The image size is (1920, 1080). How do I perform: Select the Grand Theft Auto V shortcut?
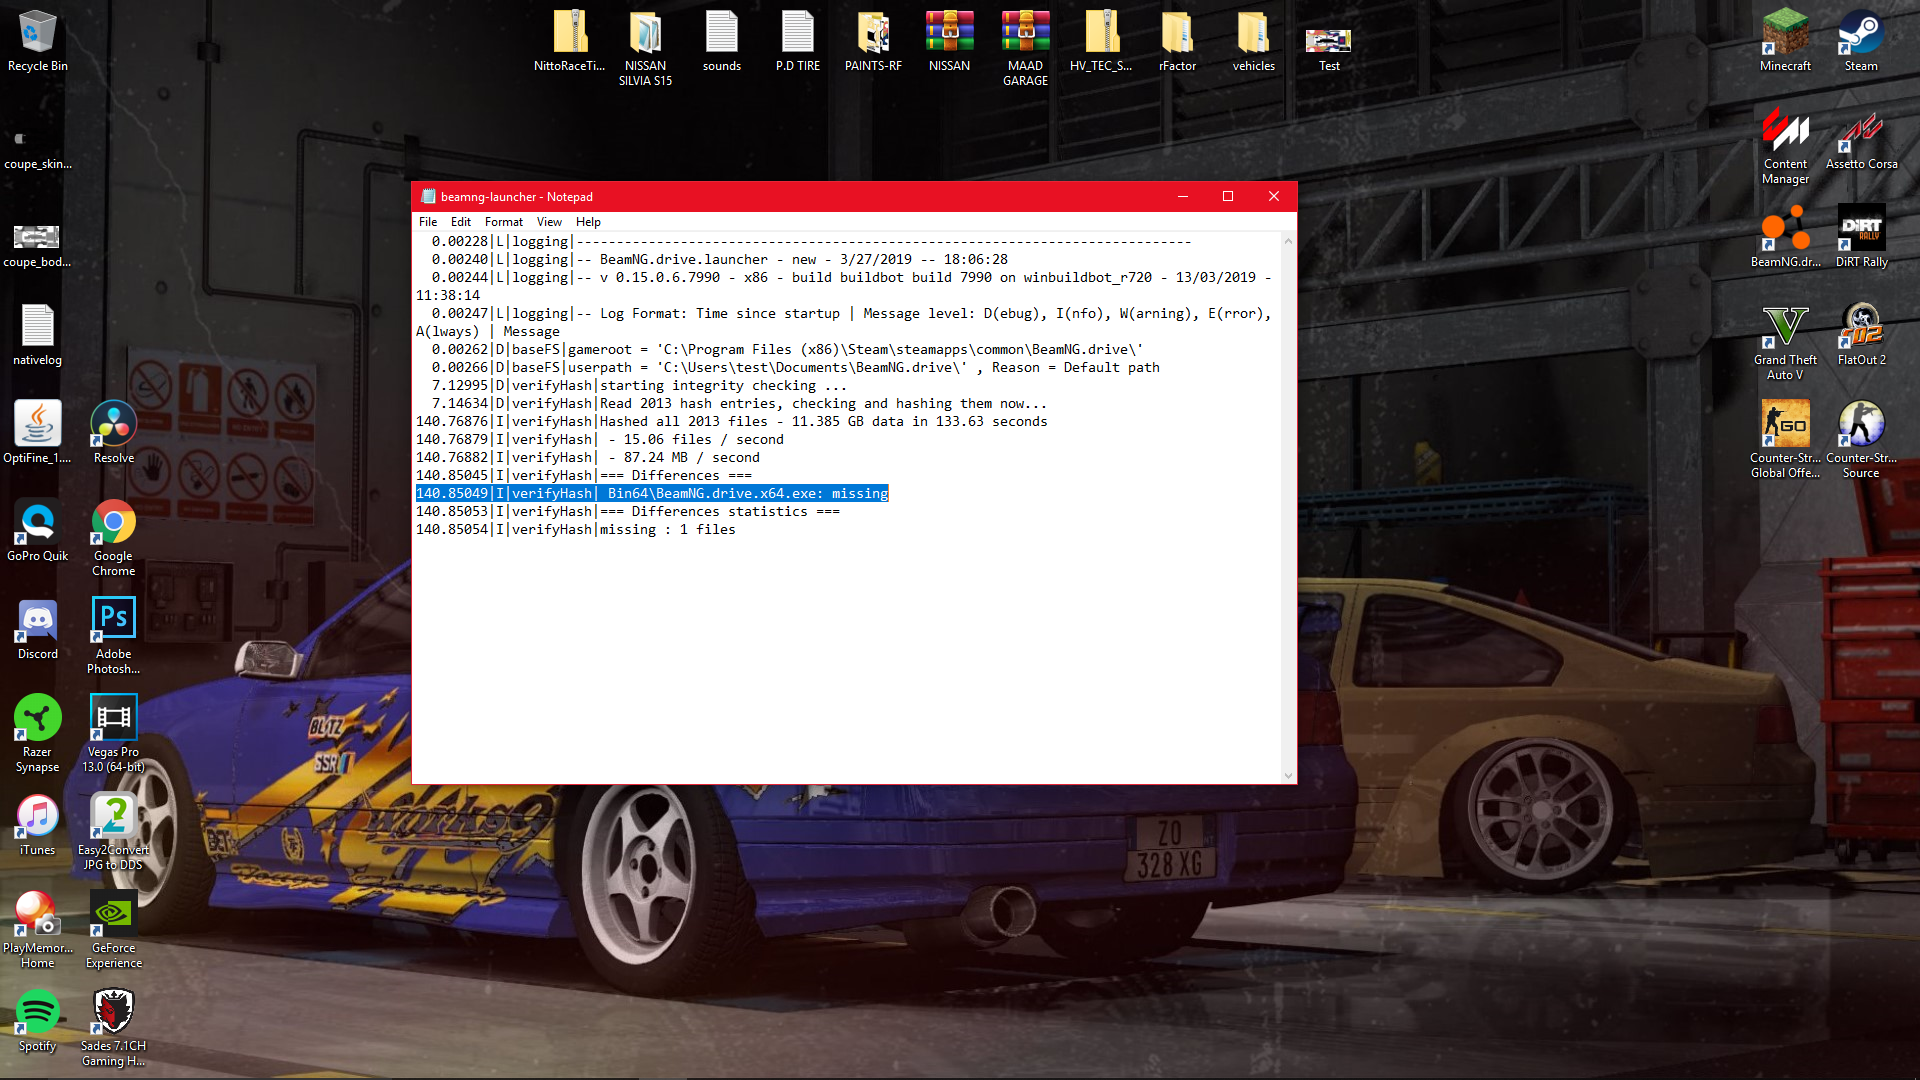point(1785,332)
